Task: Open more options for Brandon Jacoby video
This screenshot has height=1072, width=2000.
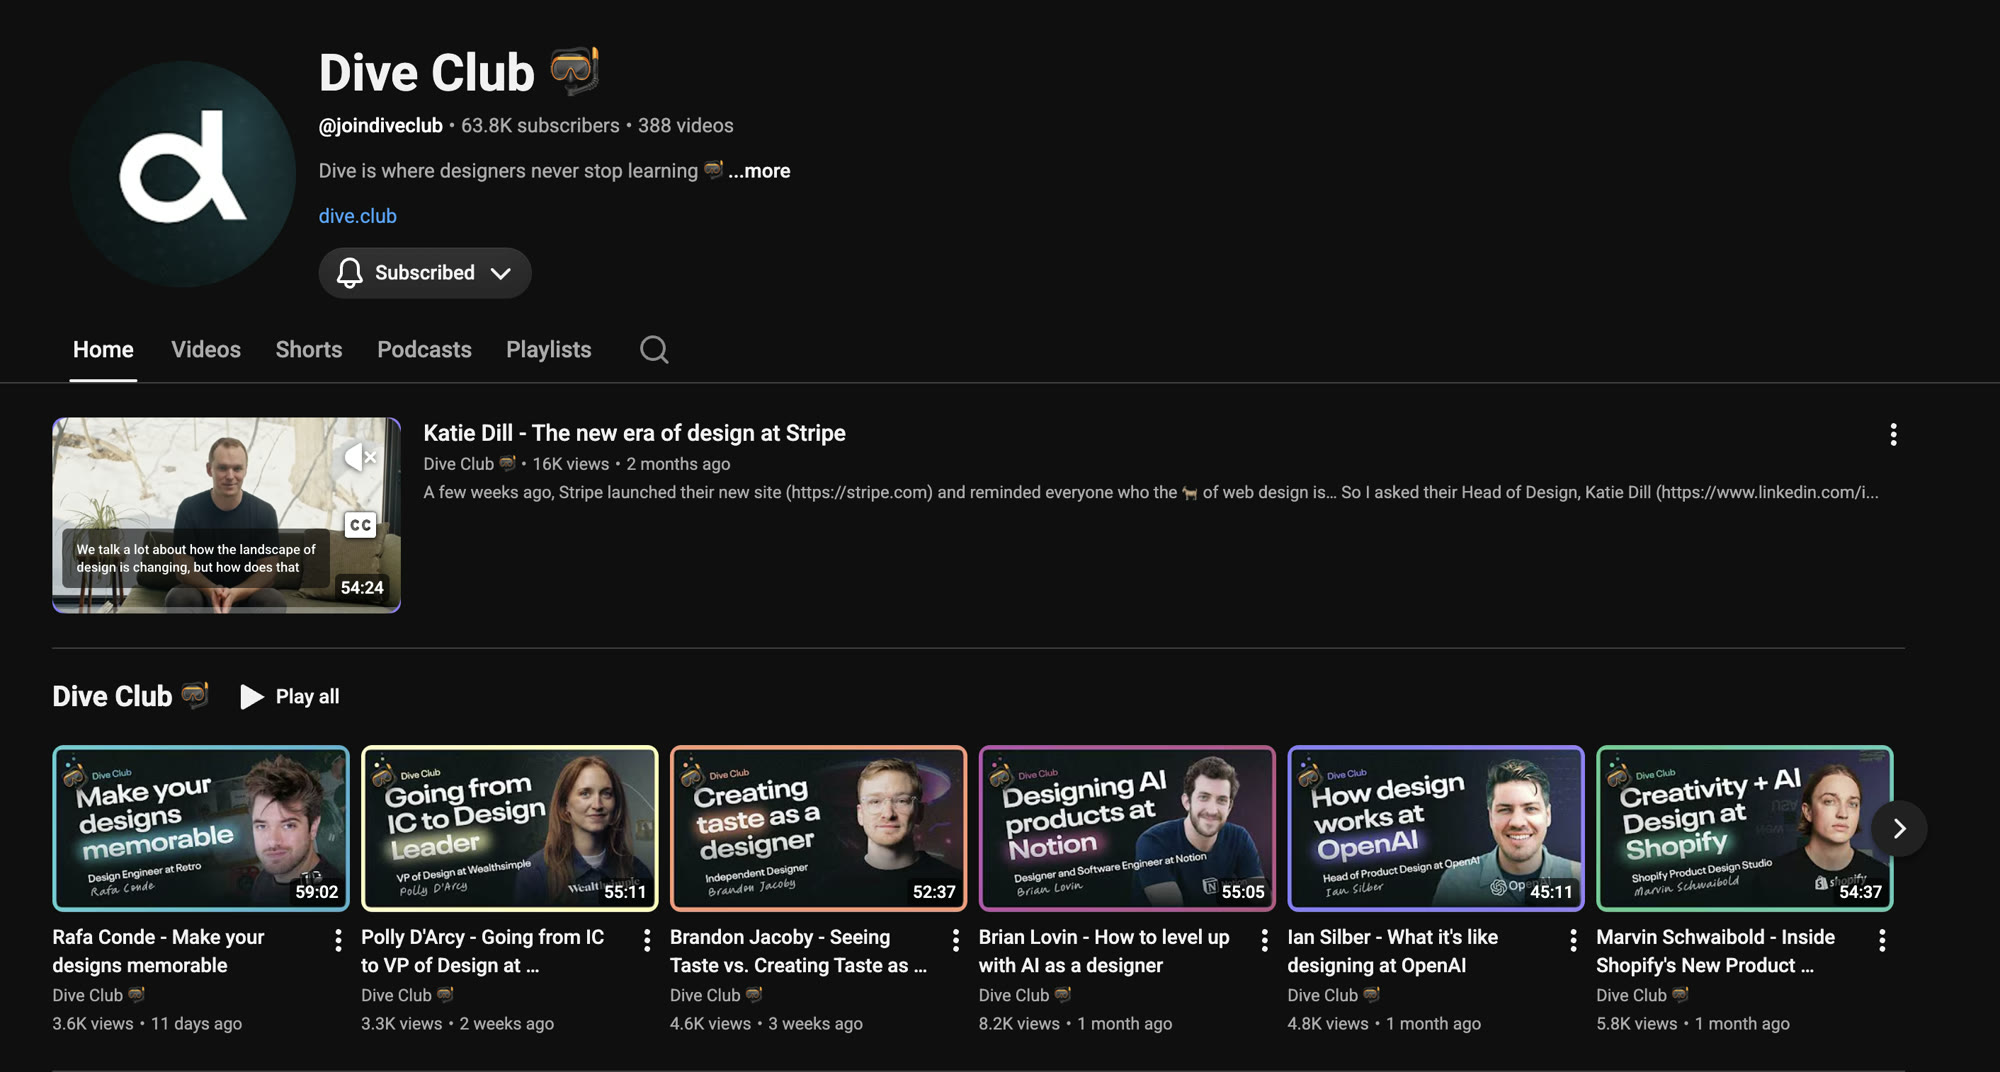Action: 956,940
